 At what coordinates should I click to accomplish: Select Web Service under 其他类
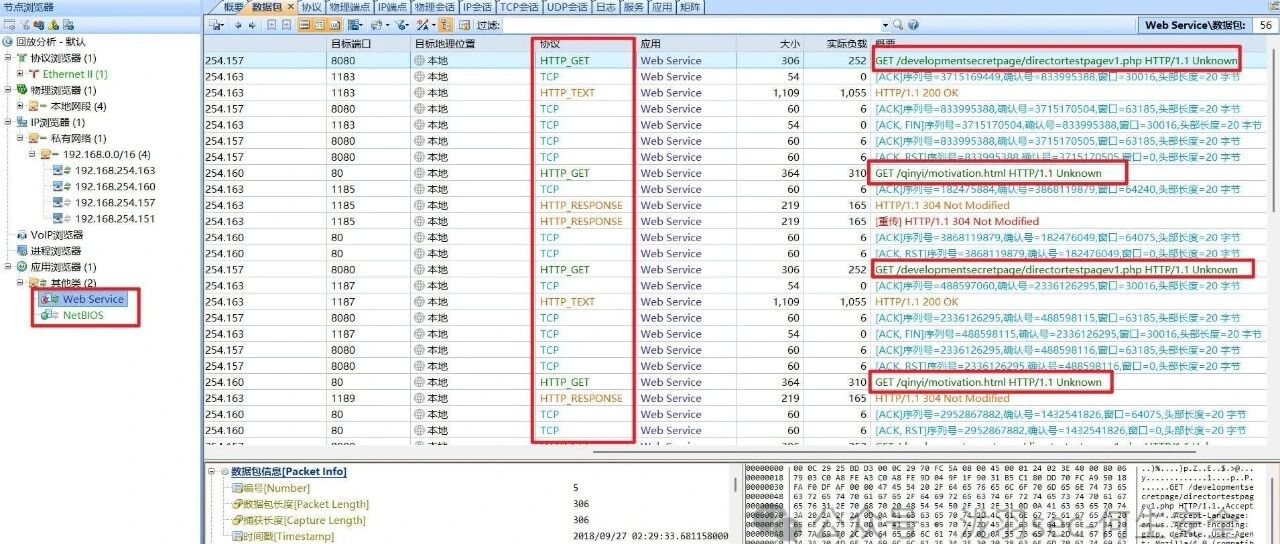(93, 299)
